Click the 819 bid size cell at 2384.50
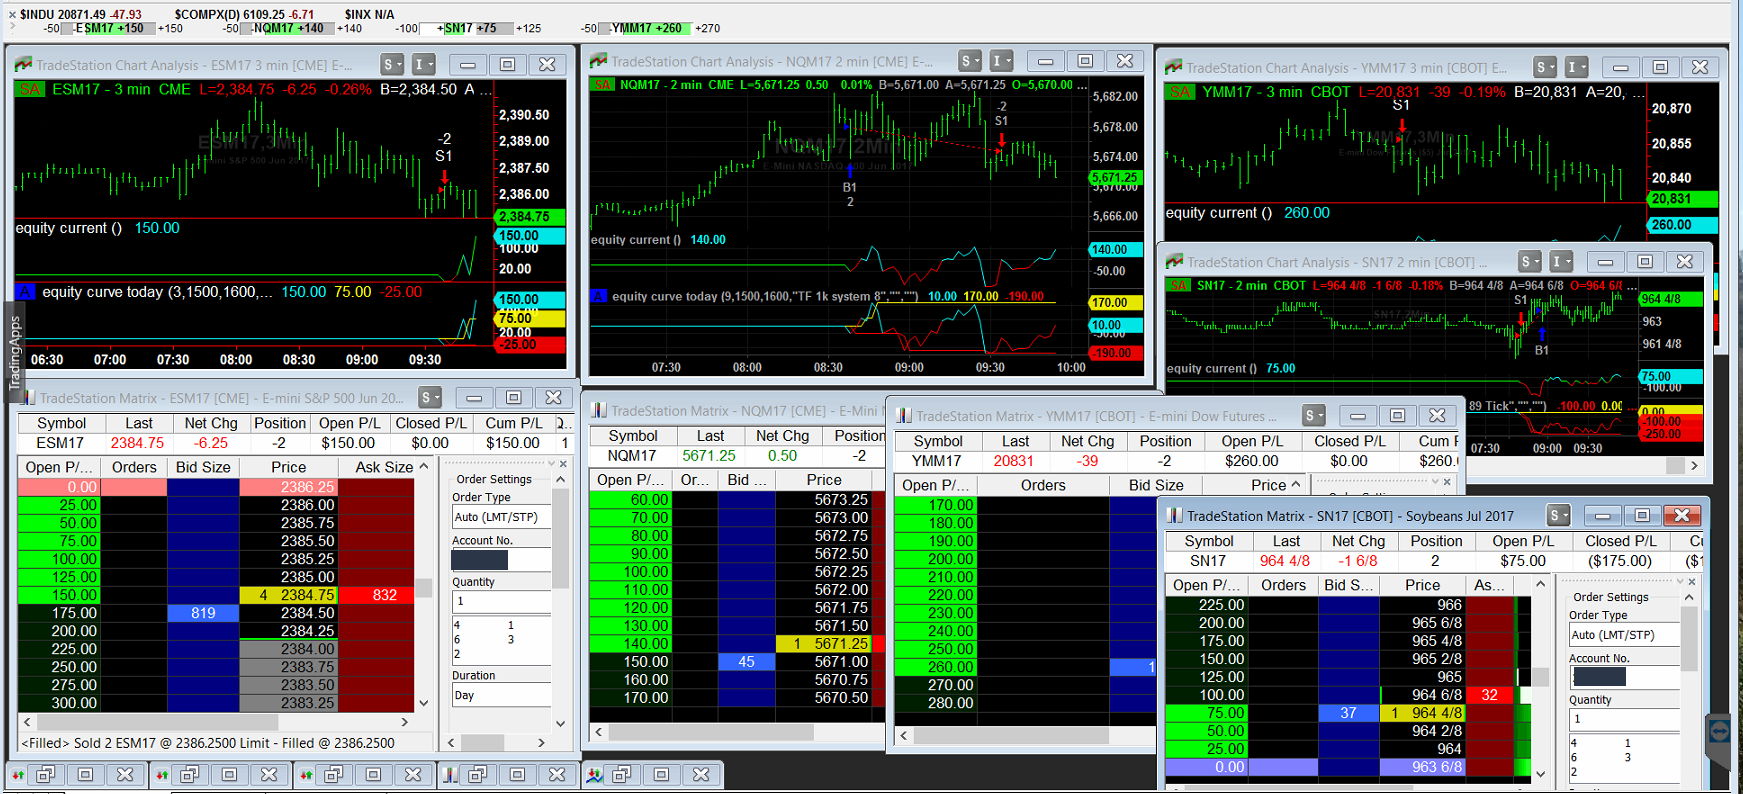The height and width of the screenshot is (794, 1743). (x=203, y=613)
